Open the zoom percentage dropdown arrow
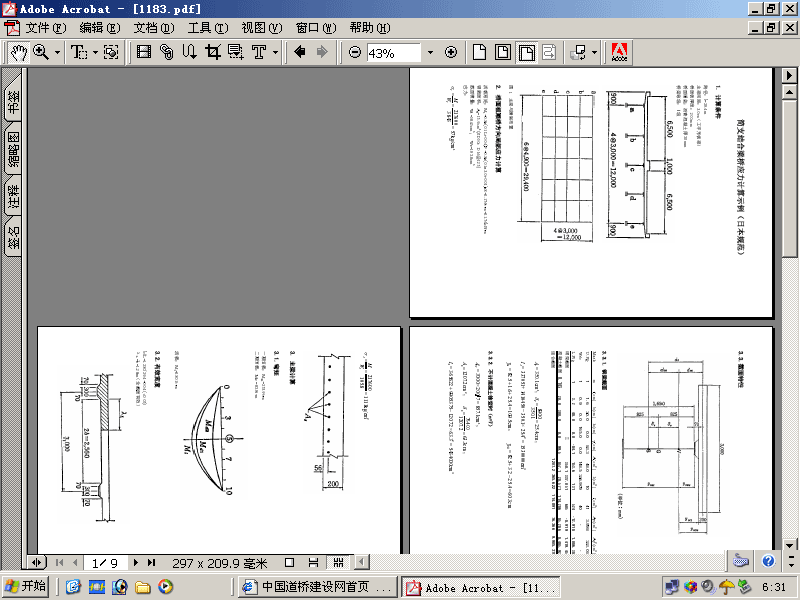Image resolution: width=800 pixels, height=600 pixels. pyautogui.click(x=430, y=52)
